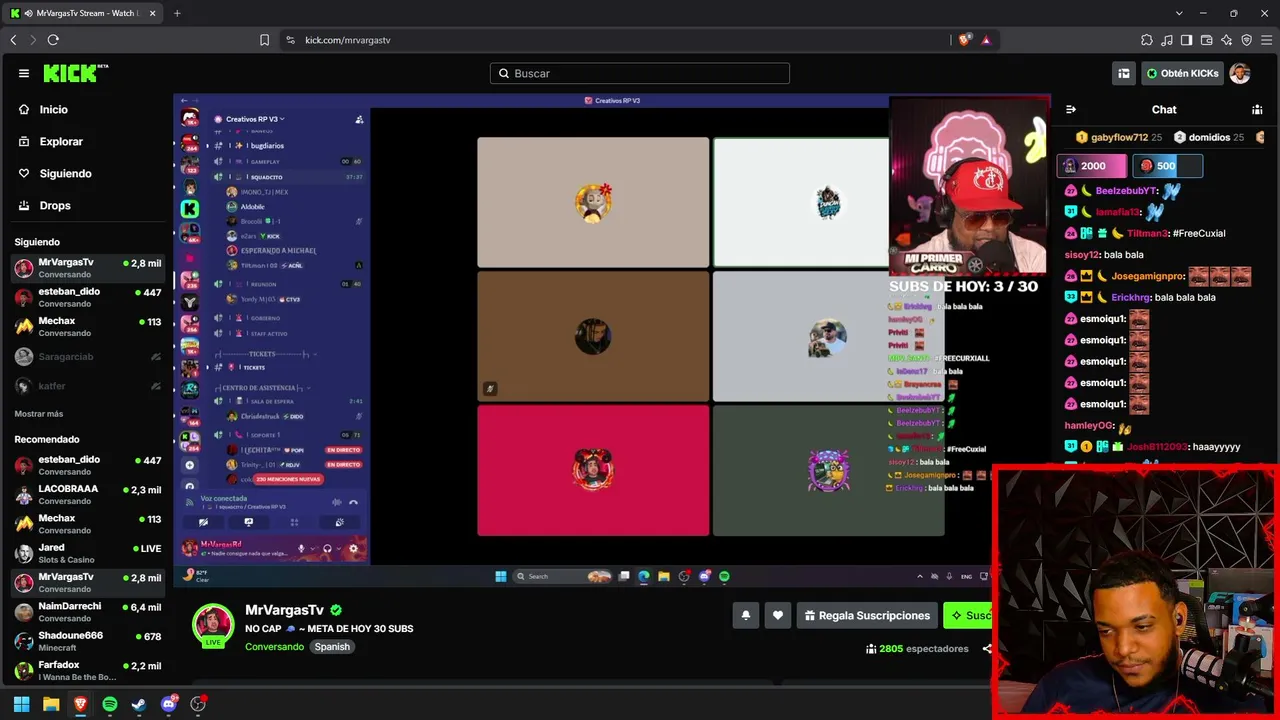Open the Windows Start menu
The image size is (1280, 720).
pos(21,704)
